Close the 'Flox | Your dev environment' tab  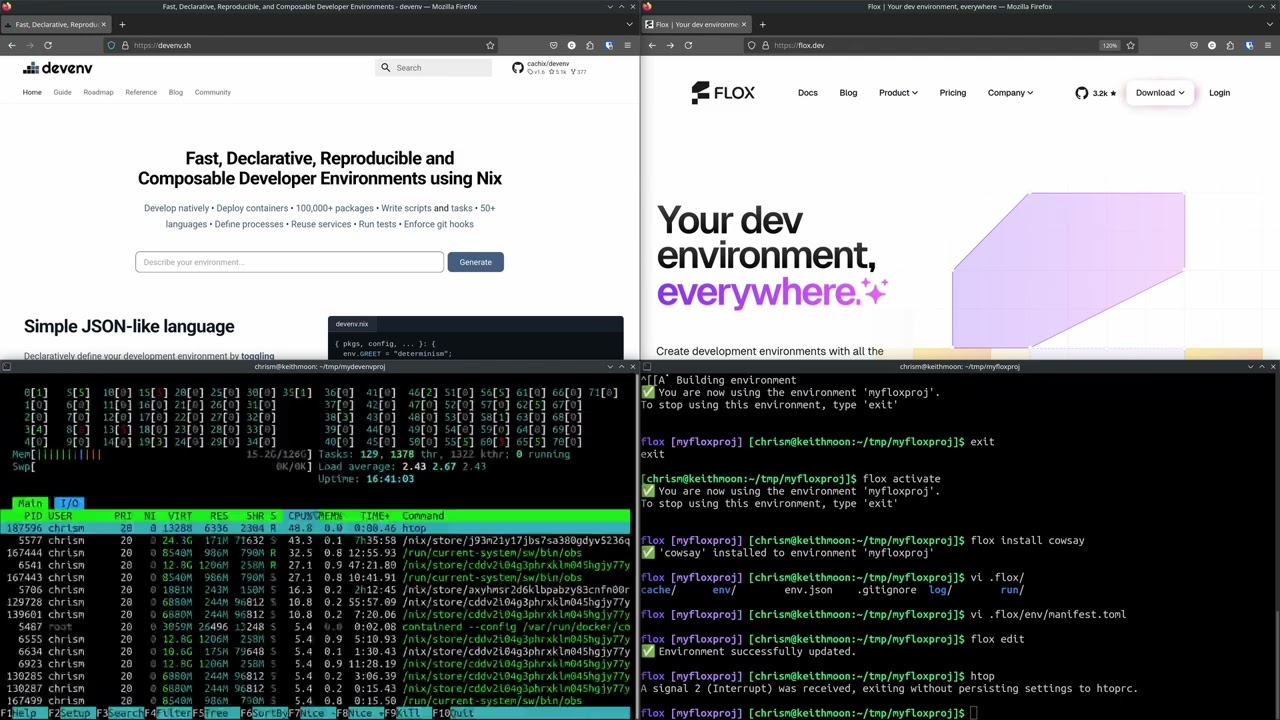[x=745, y=24]
